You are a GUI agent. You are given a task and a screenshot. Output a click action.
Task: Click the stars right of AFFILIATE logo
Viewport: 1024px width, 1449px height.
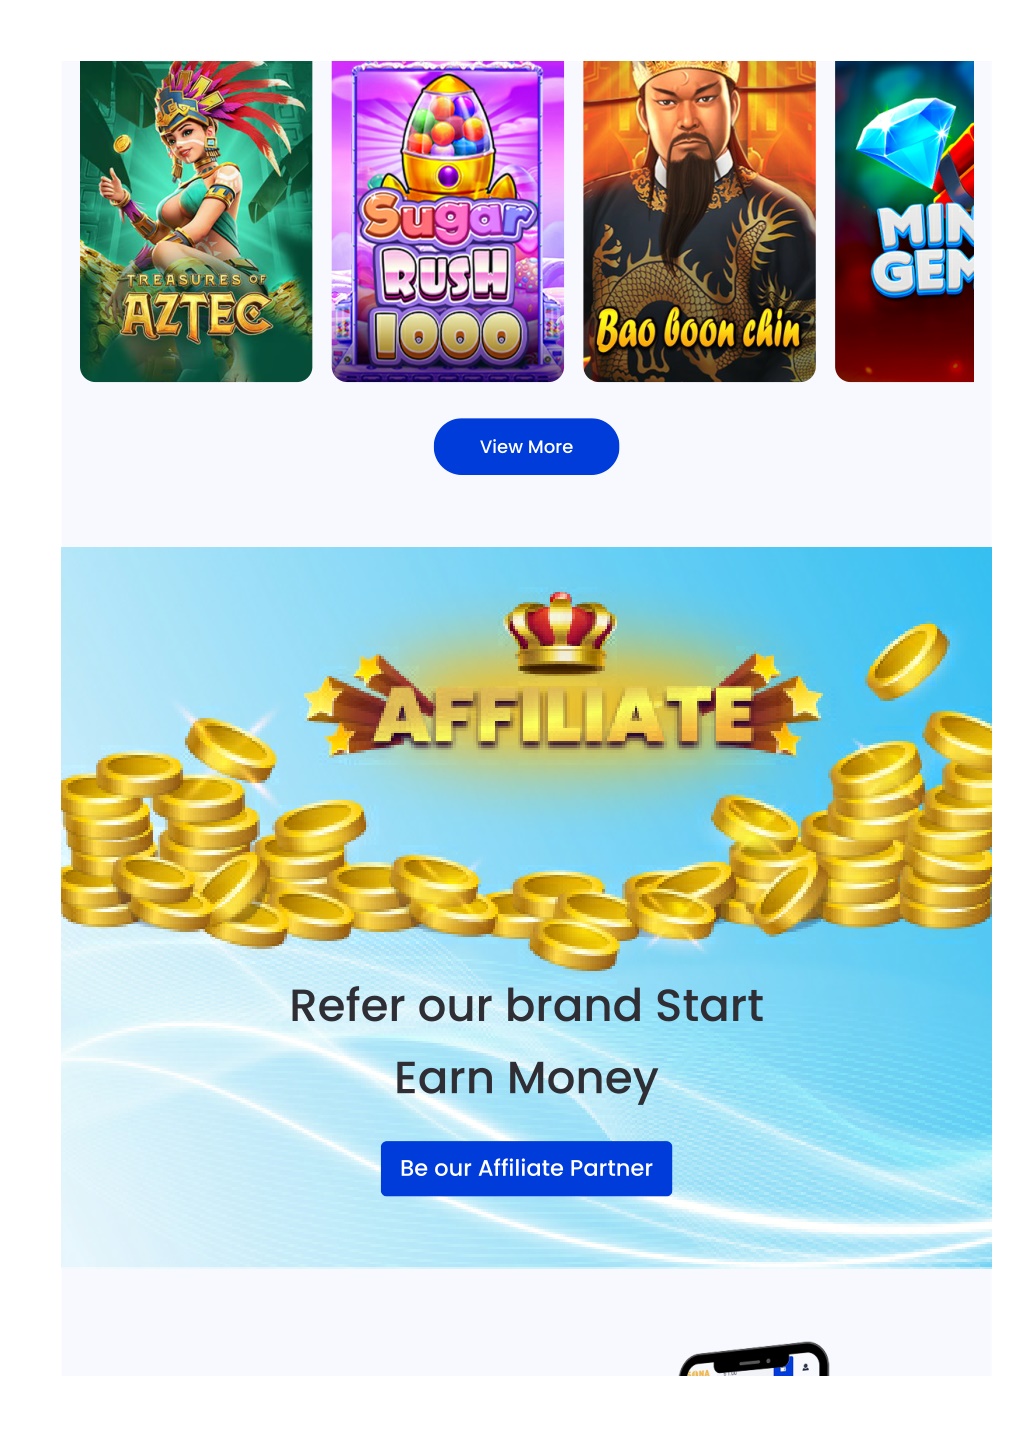[x=784, y=701]
